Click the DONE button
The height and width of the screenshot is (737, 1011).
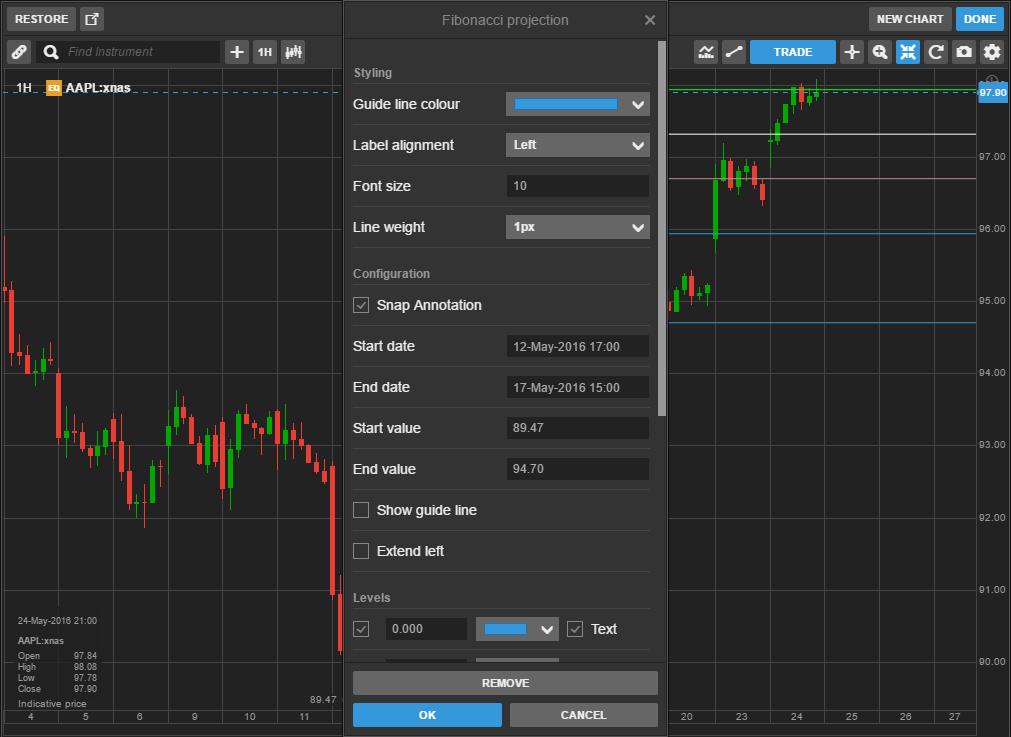tap(979, 19)
